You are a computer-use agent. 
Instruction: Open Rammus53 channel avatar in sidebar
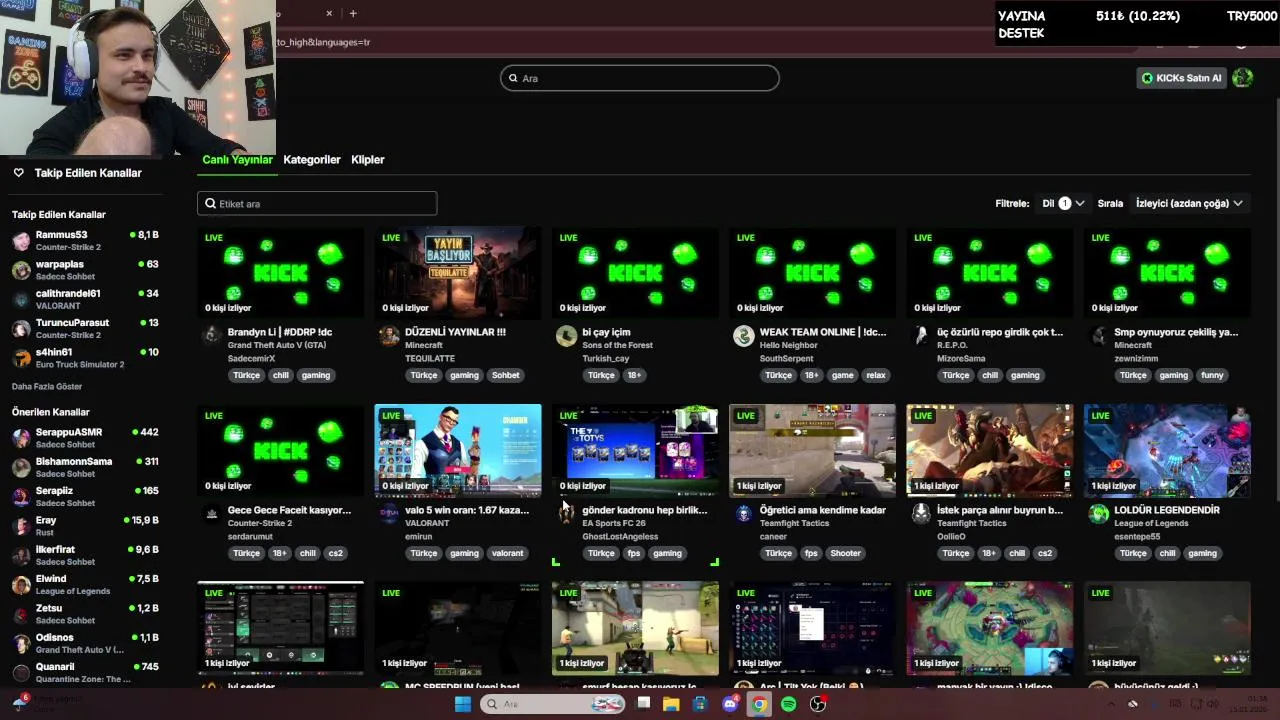pyautogui.click(x=21, y=241)
